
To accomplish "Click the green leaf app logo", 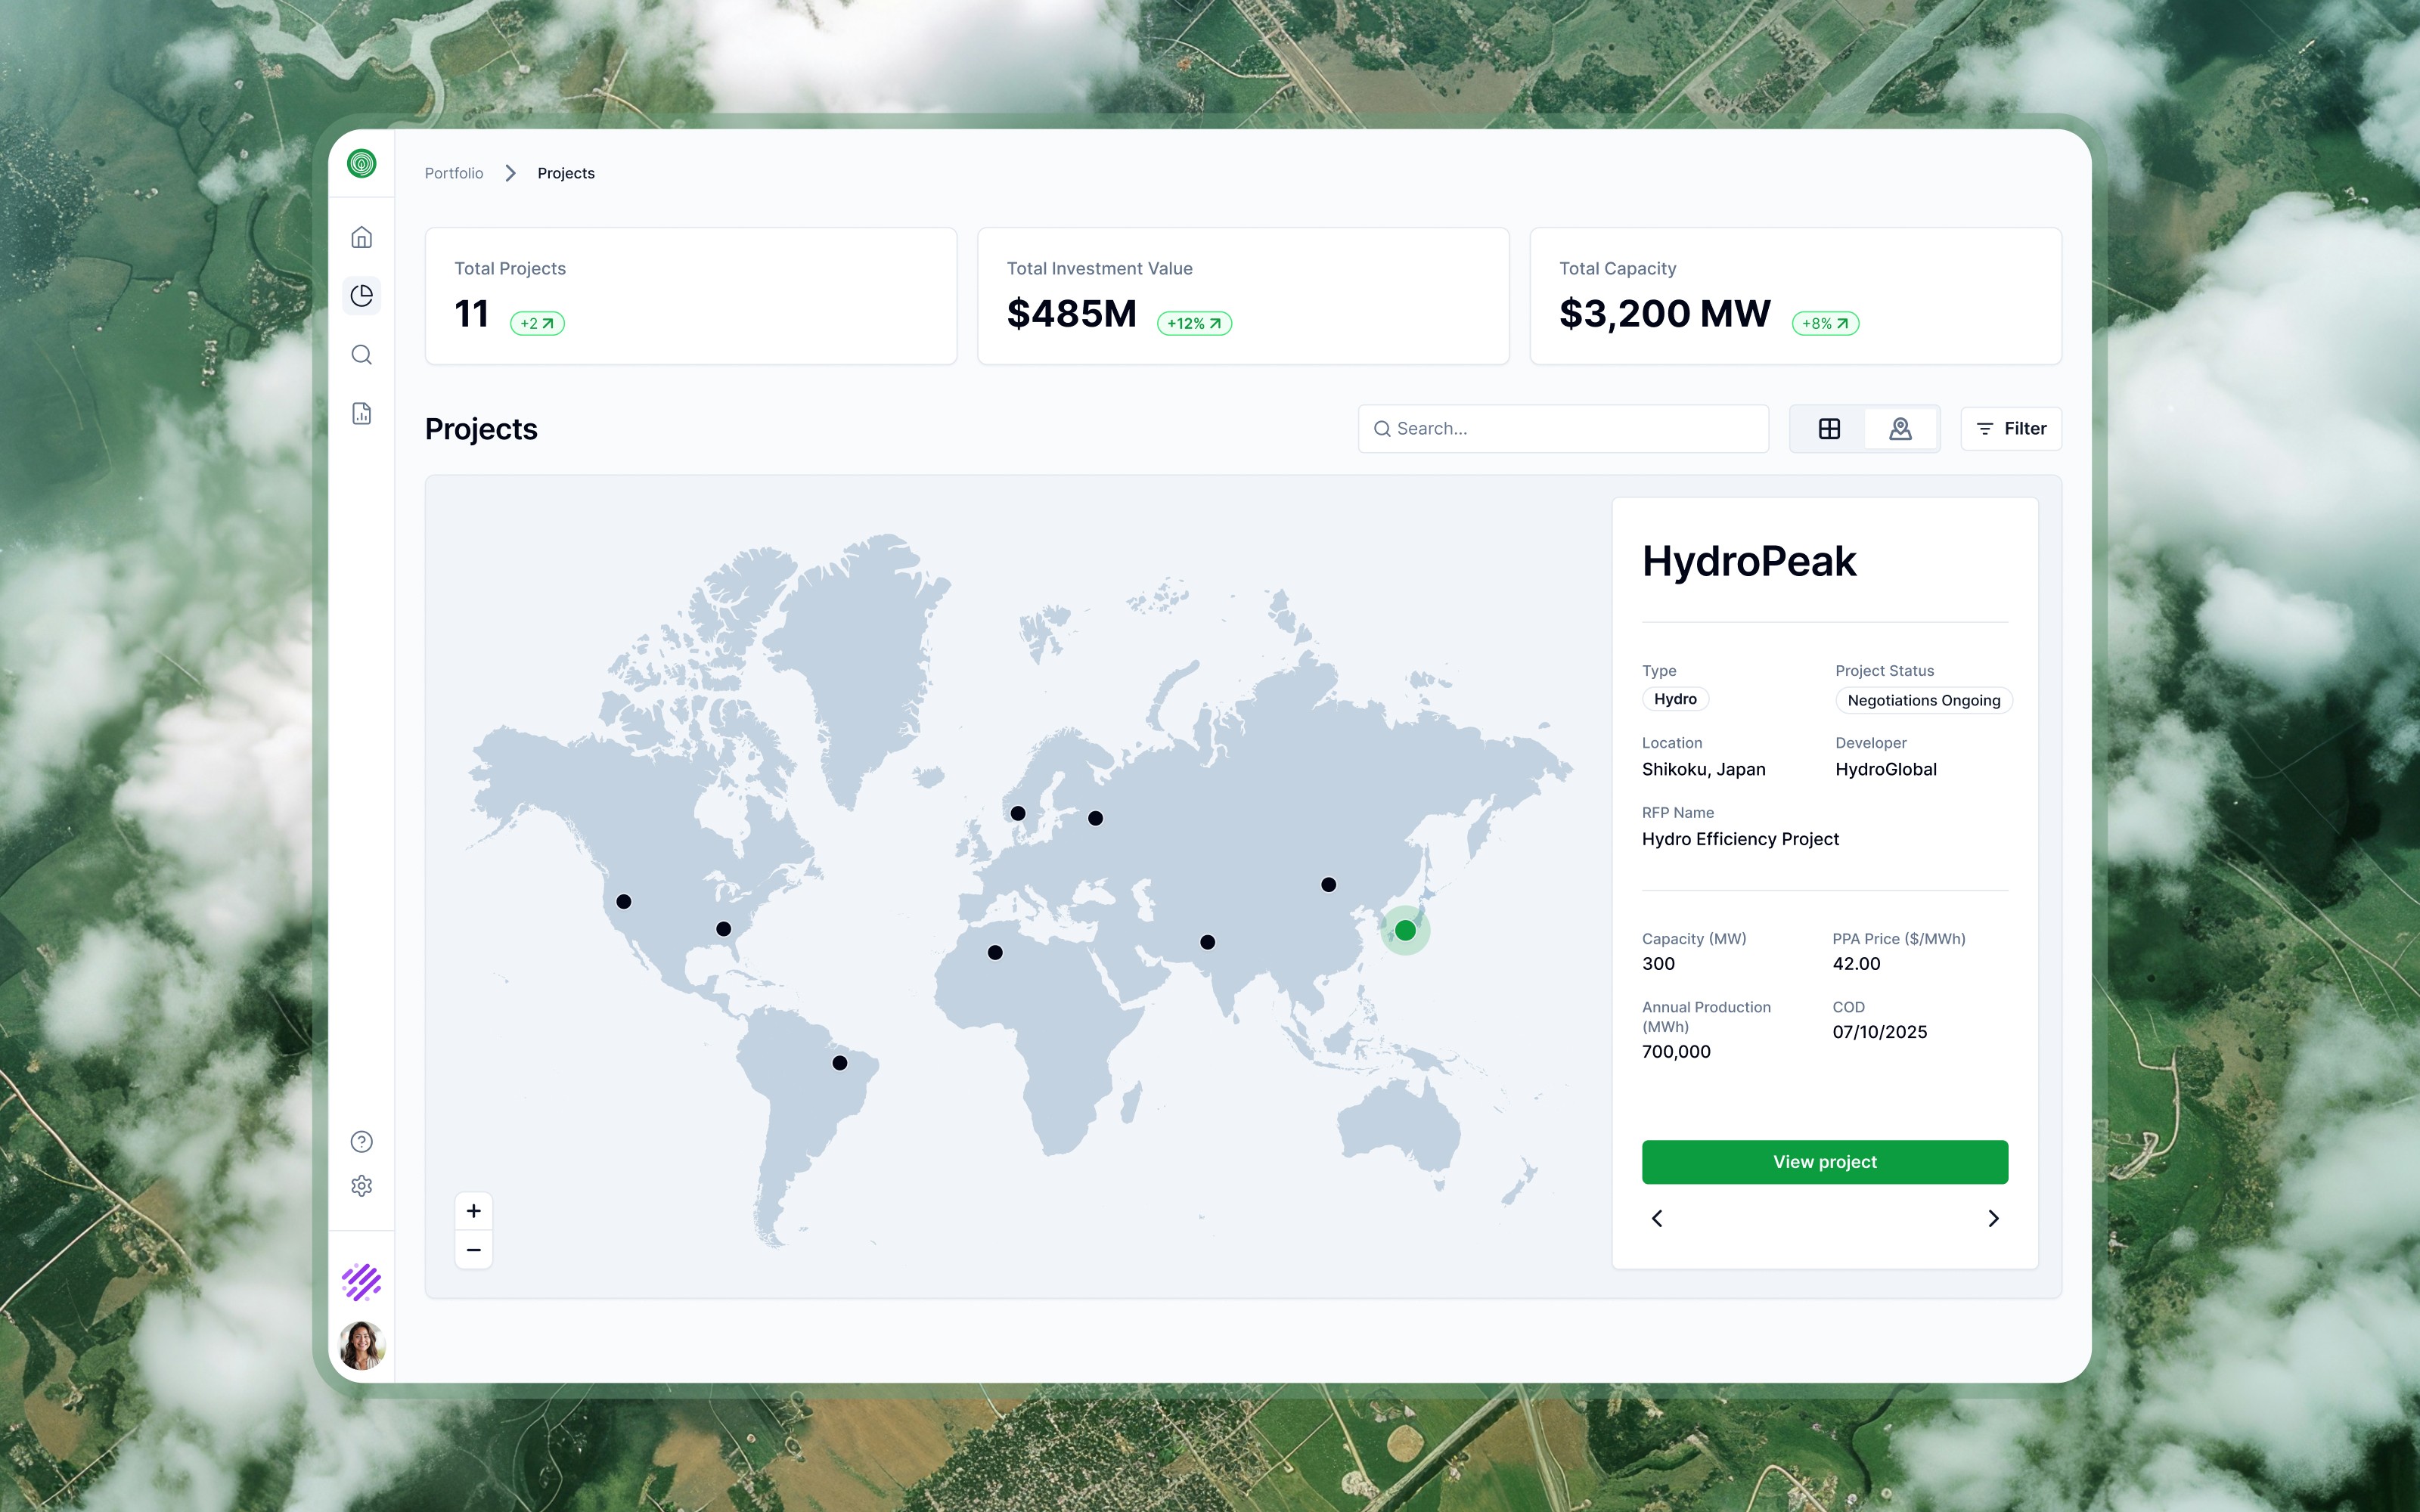I will click(x=361, y=163).
